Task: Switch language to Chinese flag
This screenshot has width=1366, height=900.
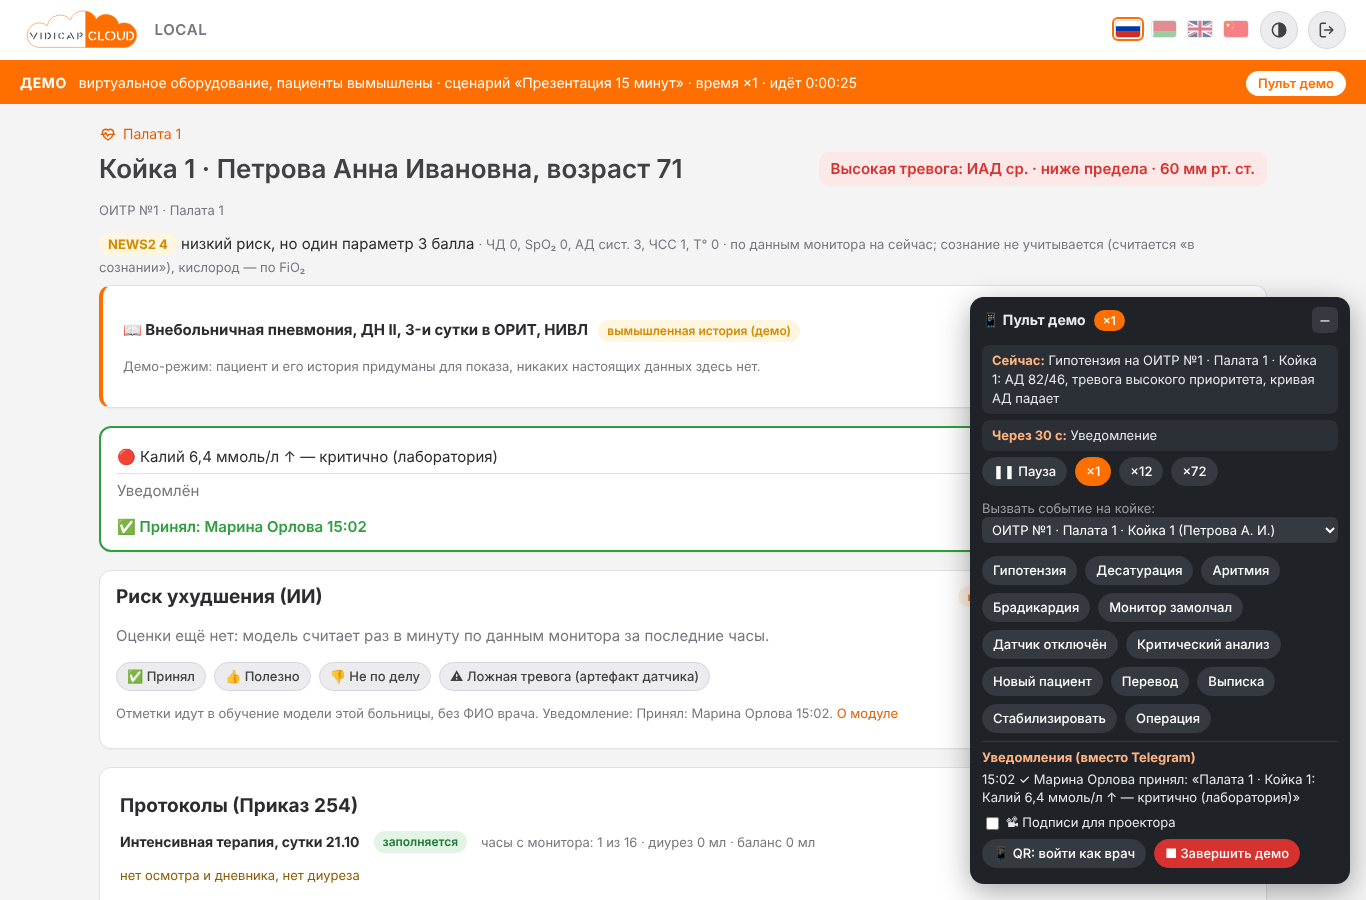Action: tap(1236, 29)
